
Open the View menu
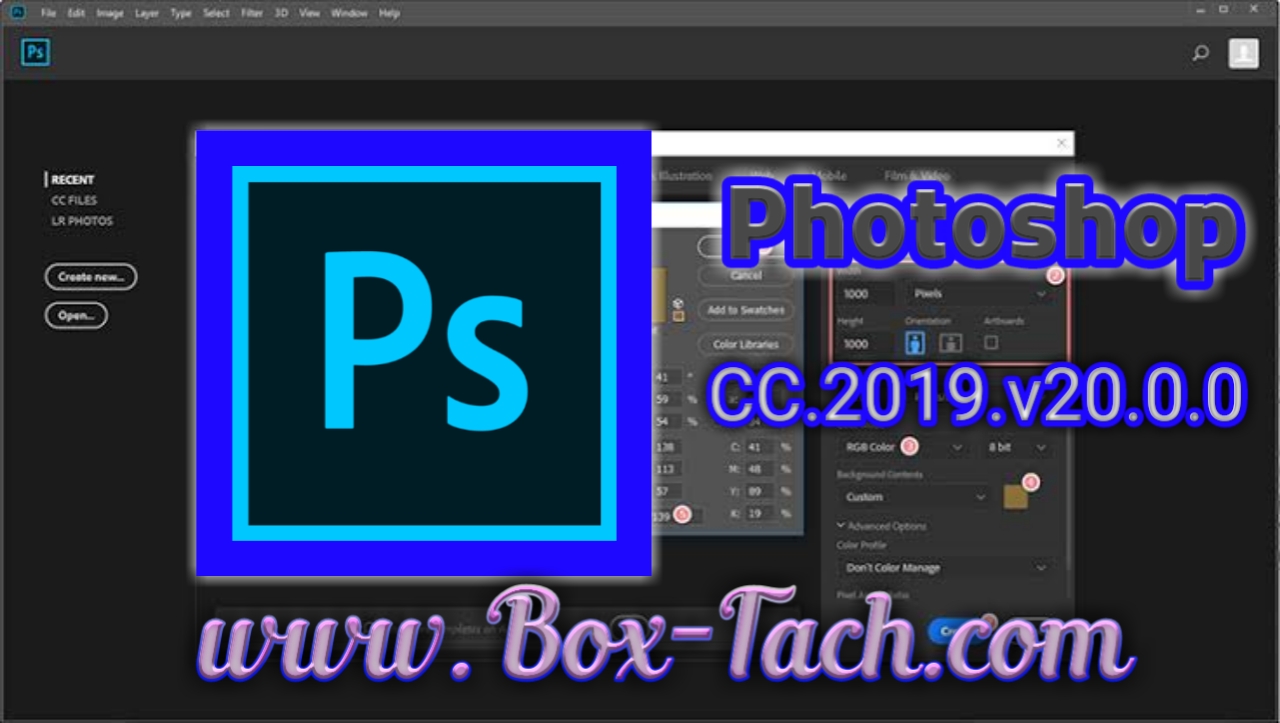(310, 13)
